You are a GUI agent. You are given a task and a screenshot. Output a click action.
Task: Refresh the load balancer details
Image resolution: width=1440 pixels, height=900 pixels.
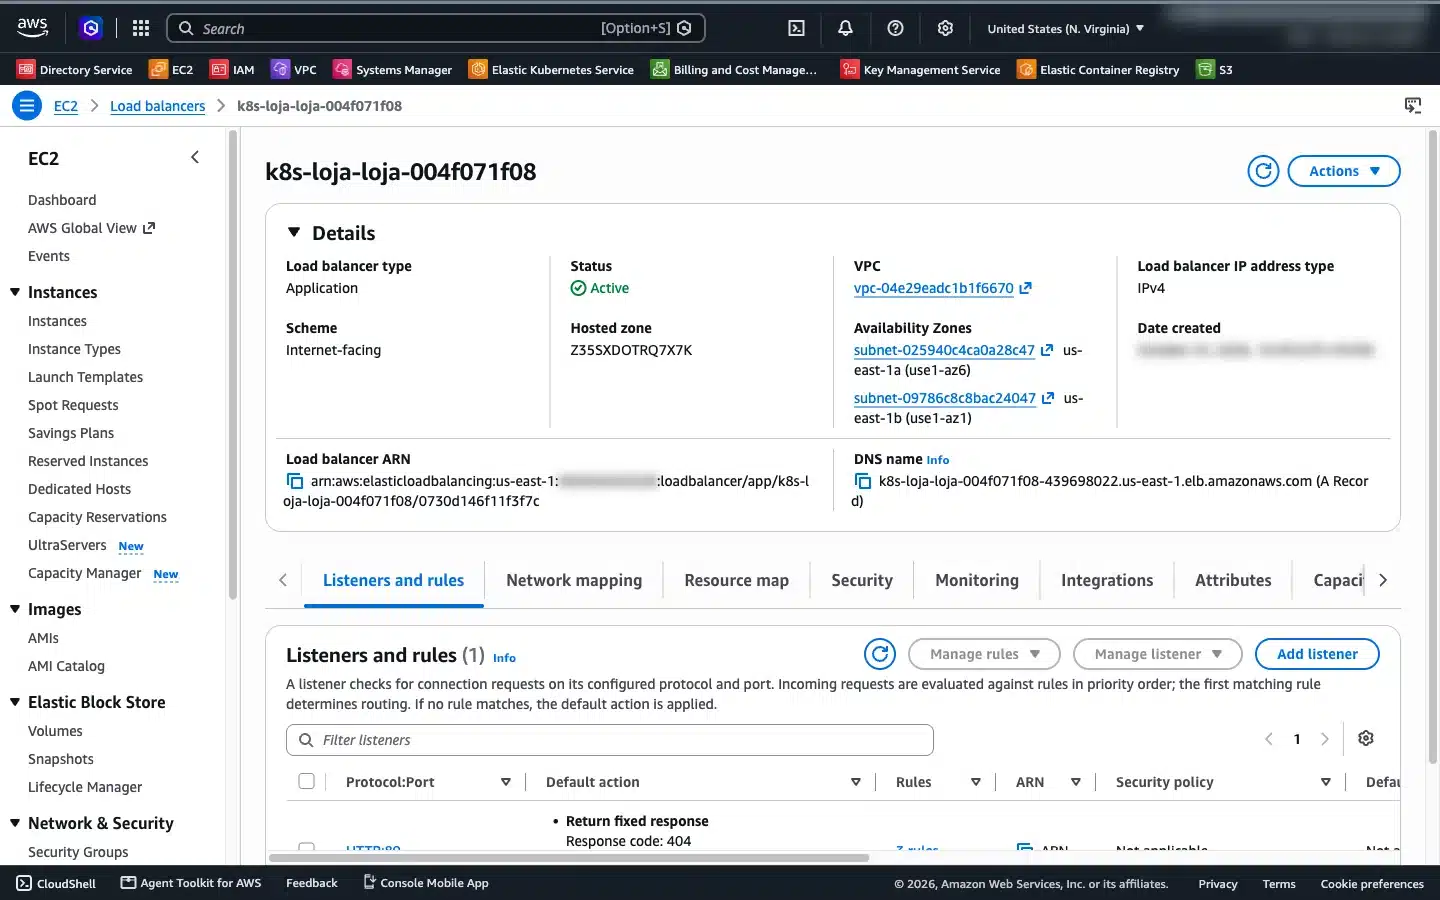pos(1263,171)
